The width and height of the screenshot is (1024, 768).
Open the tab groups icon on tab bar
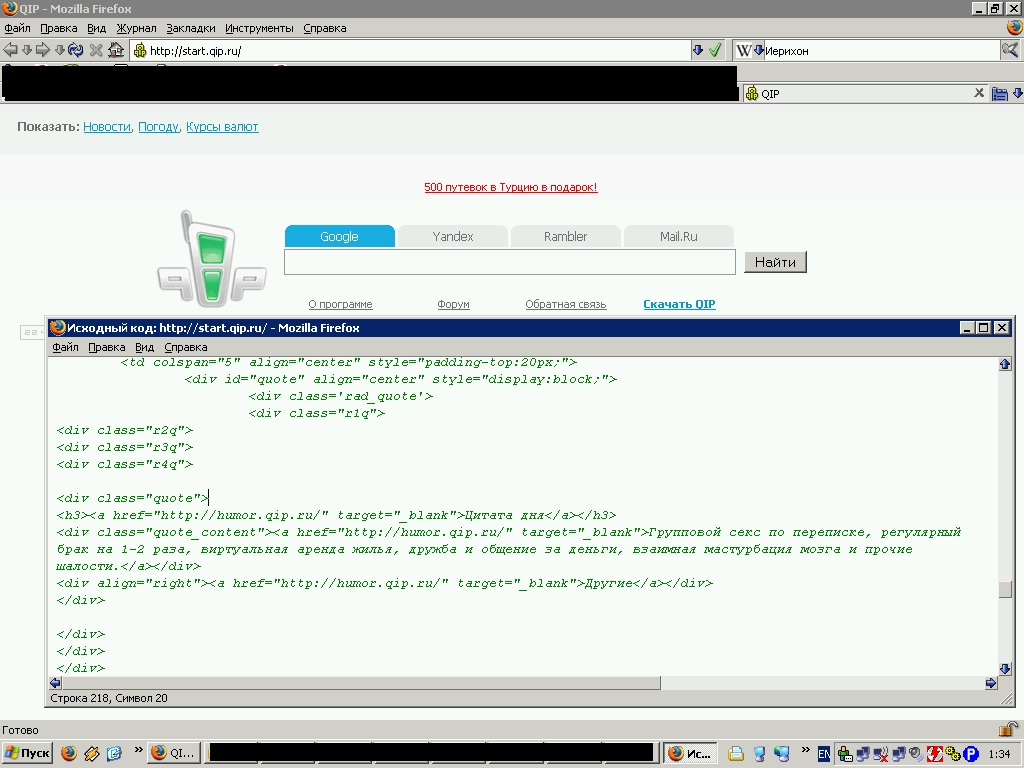point(1000,93)
